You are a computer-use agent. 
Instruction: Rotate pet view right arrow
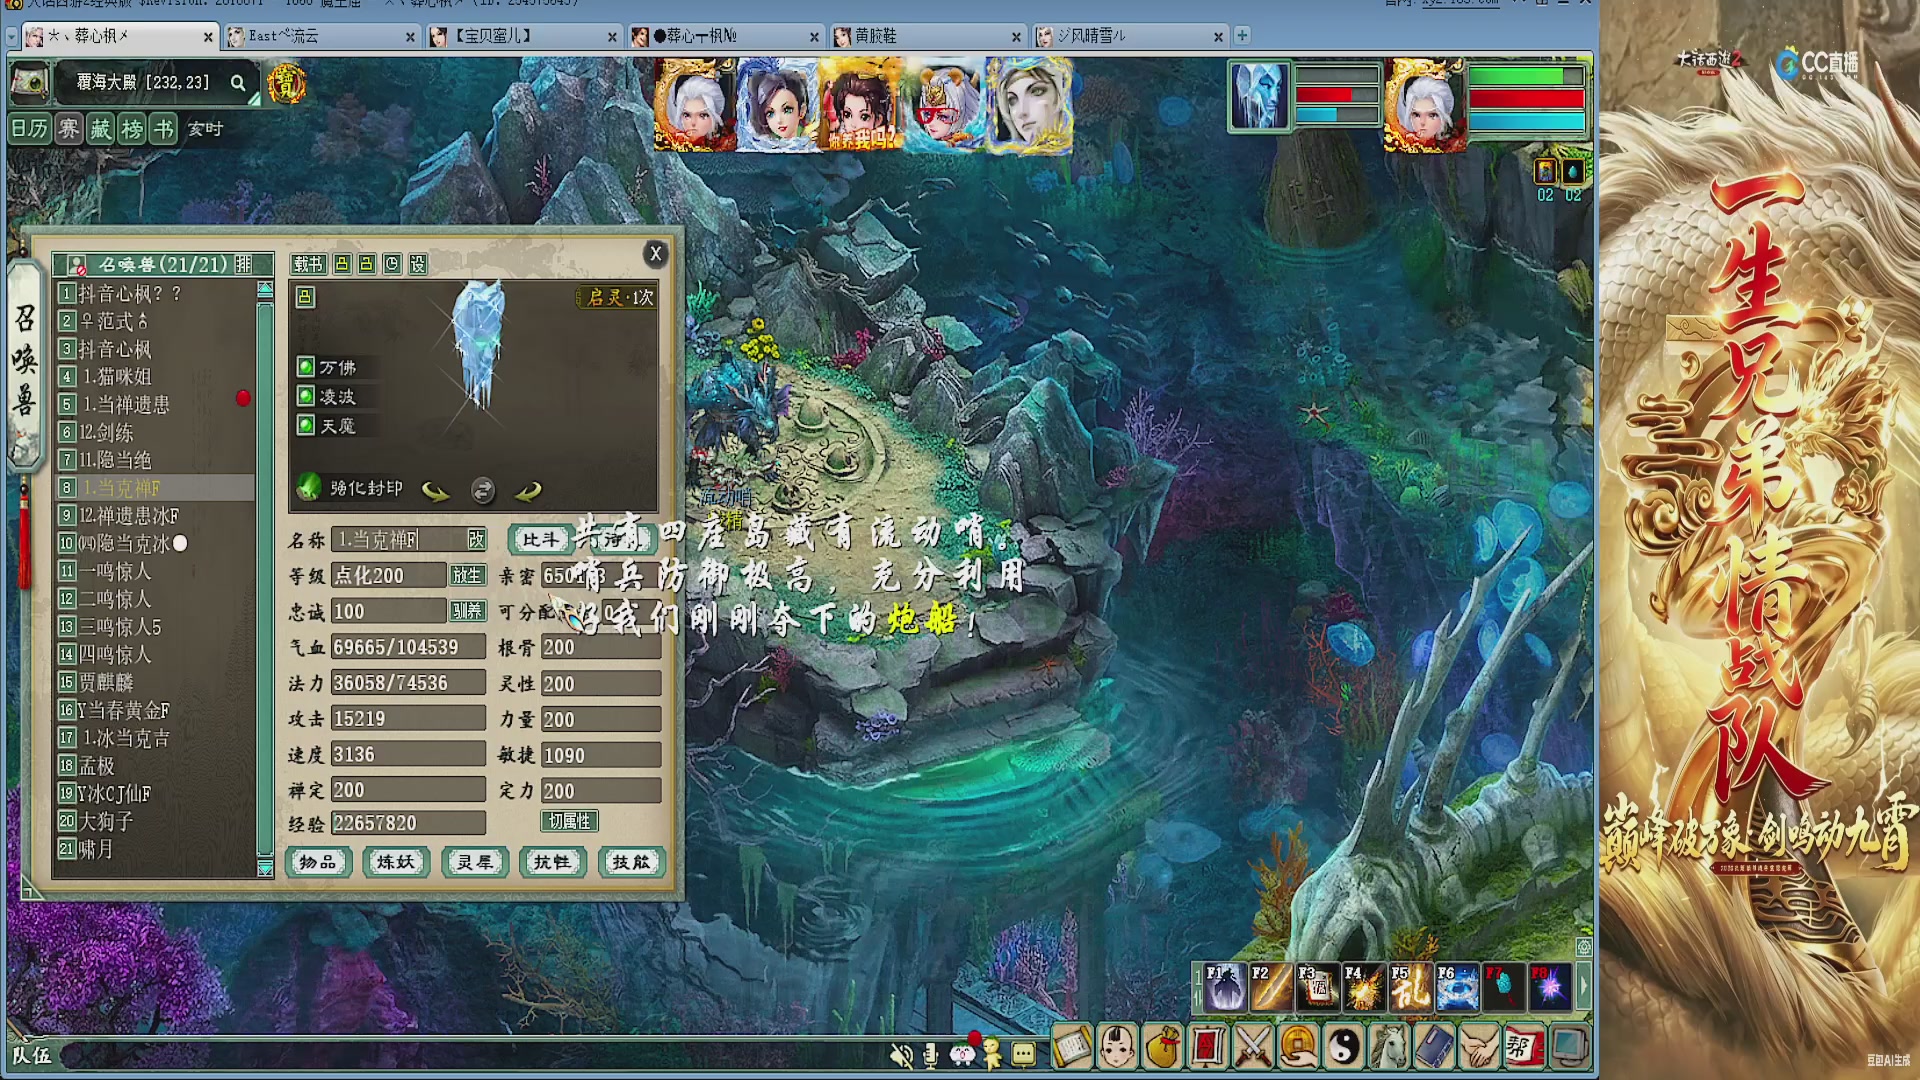[528, 490]
